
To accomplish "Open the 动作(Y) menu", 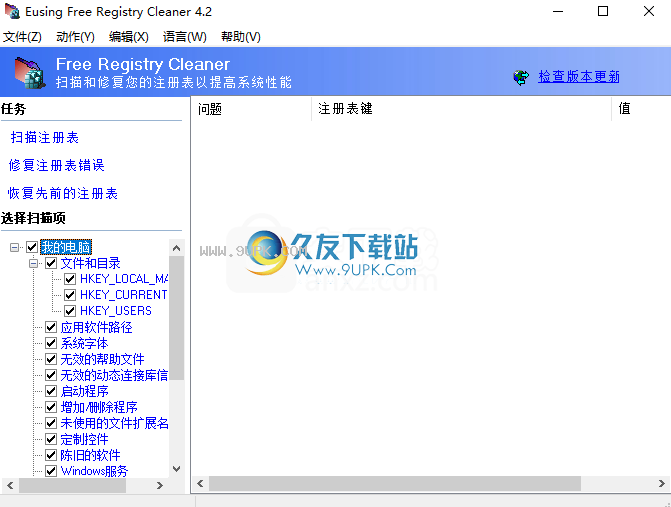I will [x=75, y=37].
